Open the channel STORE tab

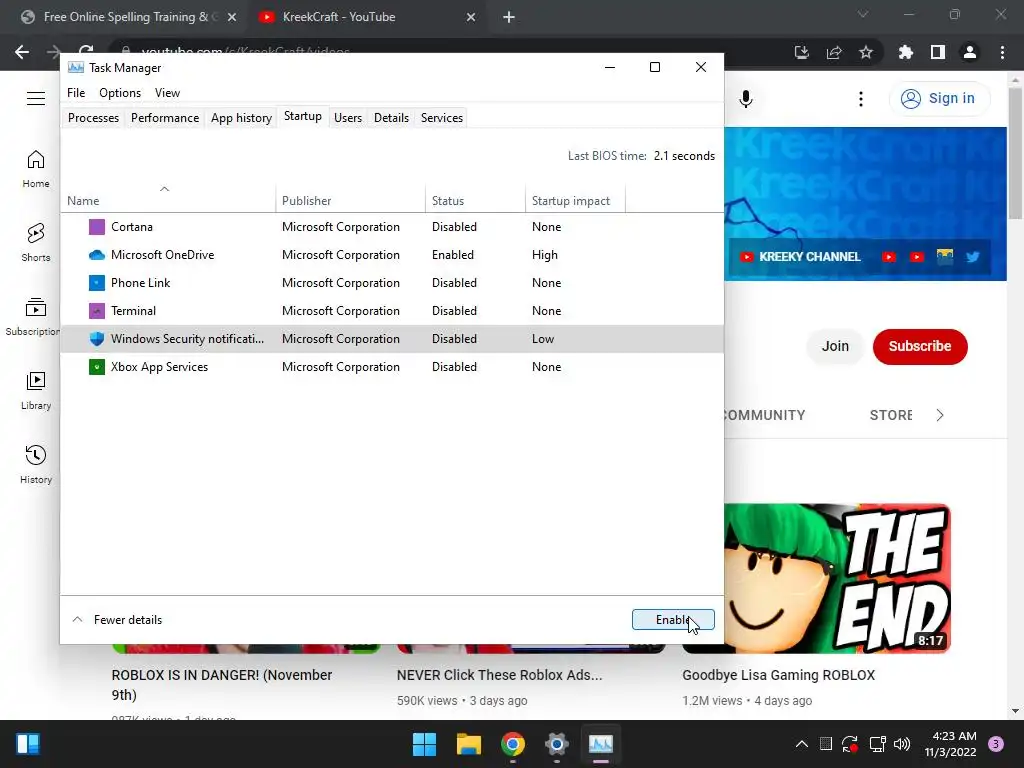coord(891,415)
